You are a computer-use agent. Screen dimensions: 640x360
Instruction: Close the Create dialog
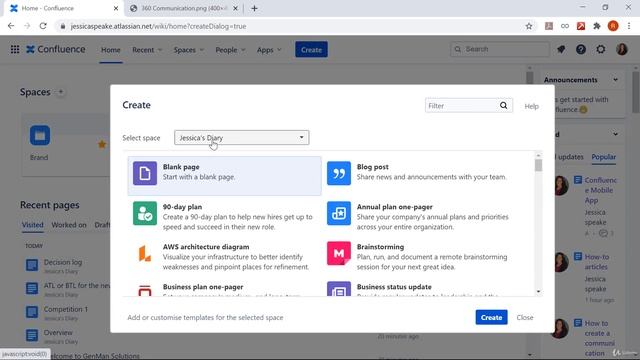coord(525,317)
